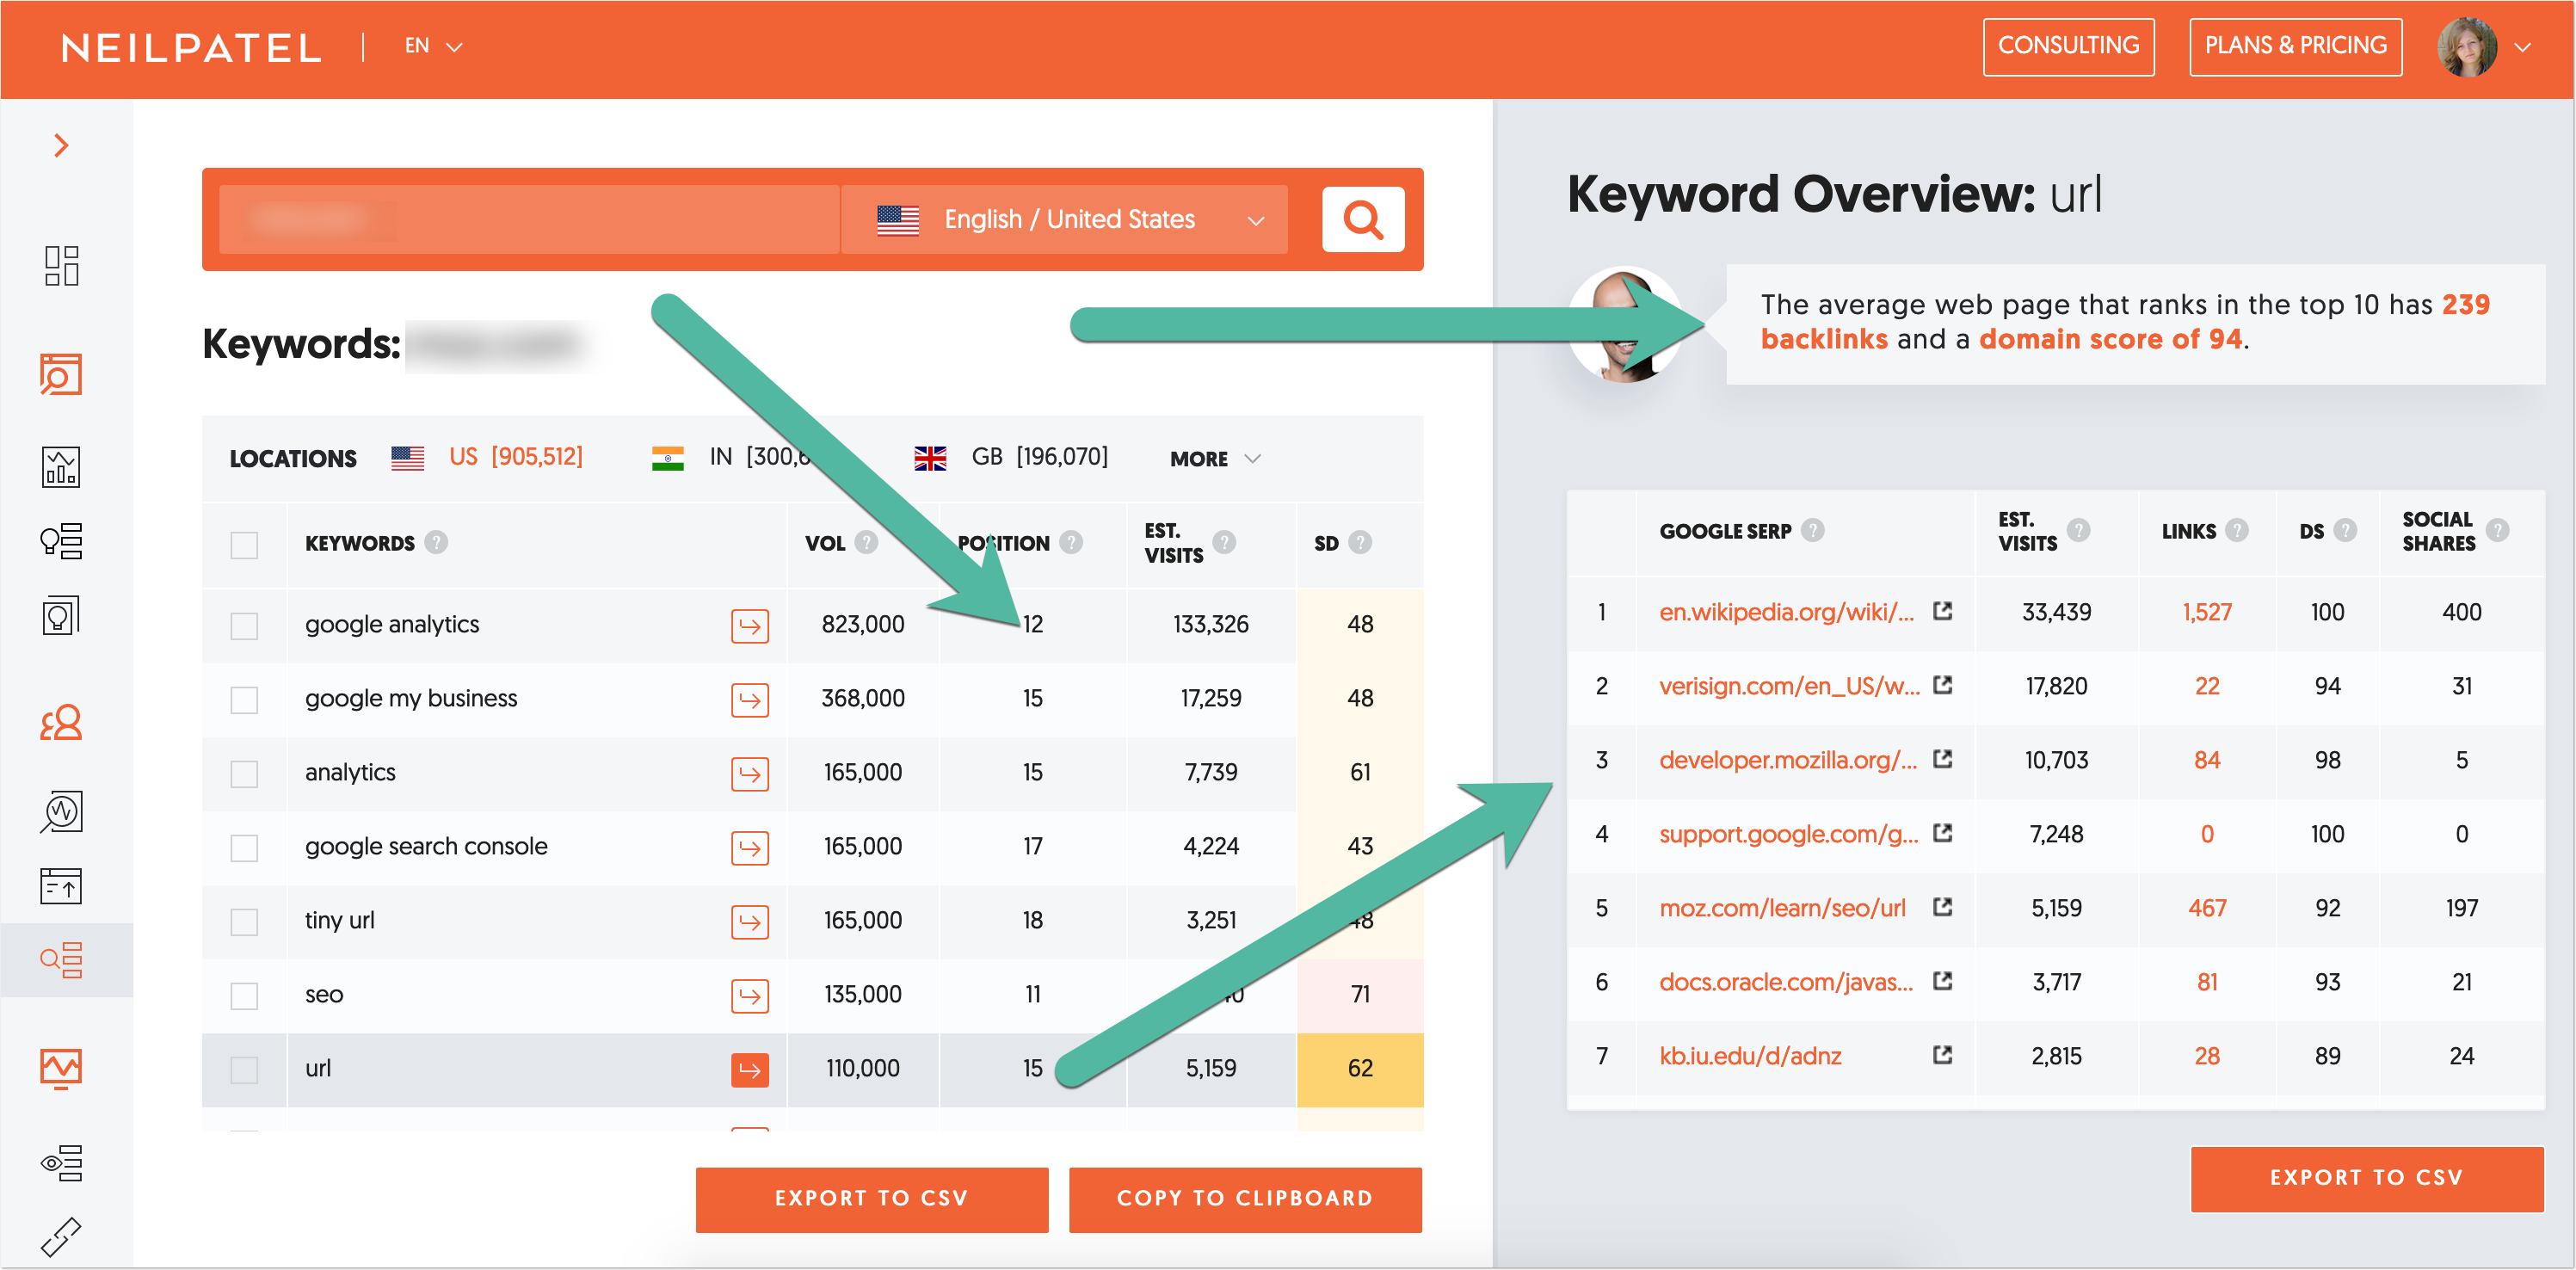Expand the sidebar with the chevron arrow
2576x1270 pixels.
pos(61,146)
